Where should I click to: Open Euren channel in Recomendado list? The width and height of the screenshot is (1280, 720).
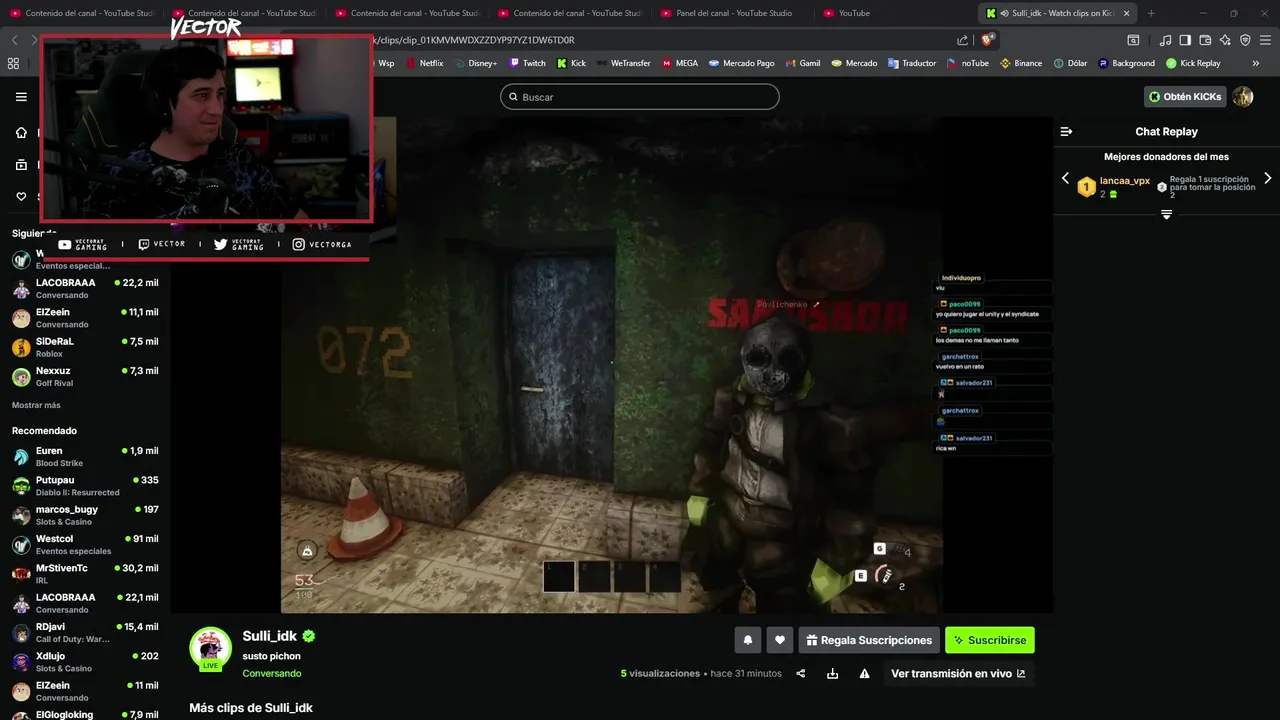[x=85, y=456]
